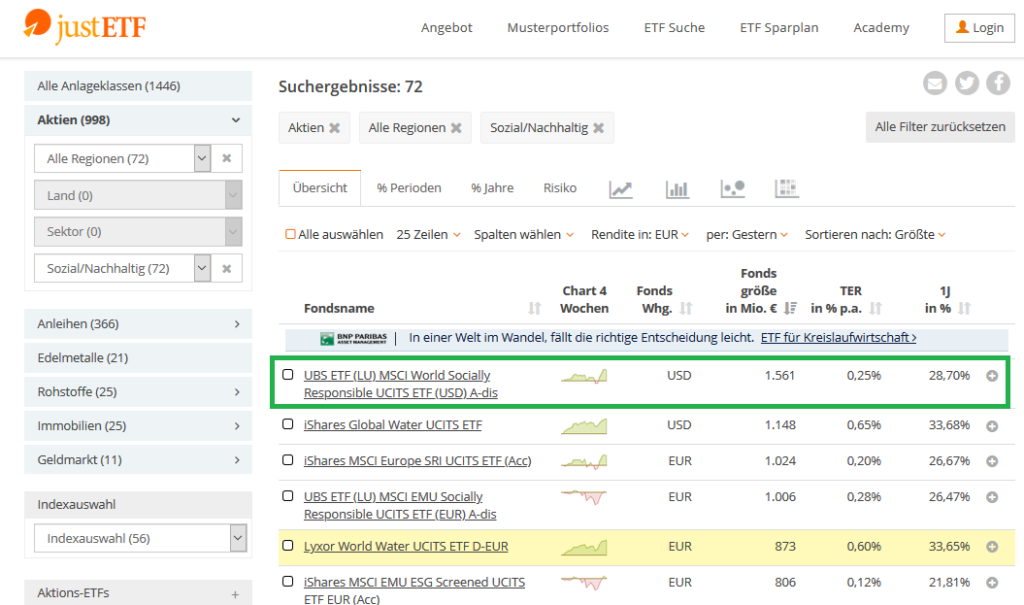
Task: Open 4-week chart of iShares Global Water
Action: coord(584,426)
